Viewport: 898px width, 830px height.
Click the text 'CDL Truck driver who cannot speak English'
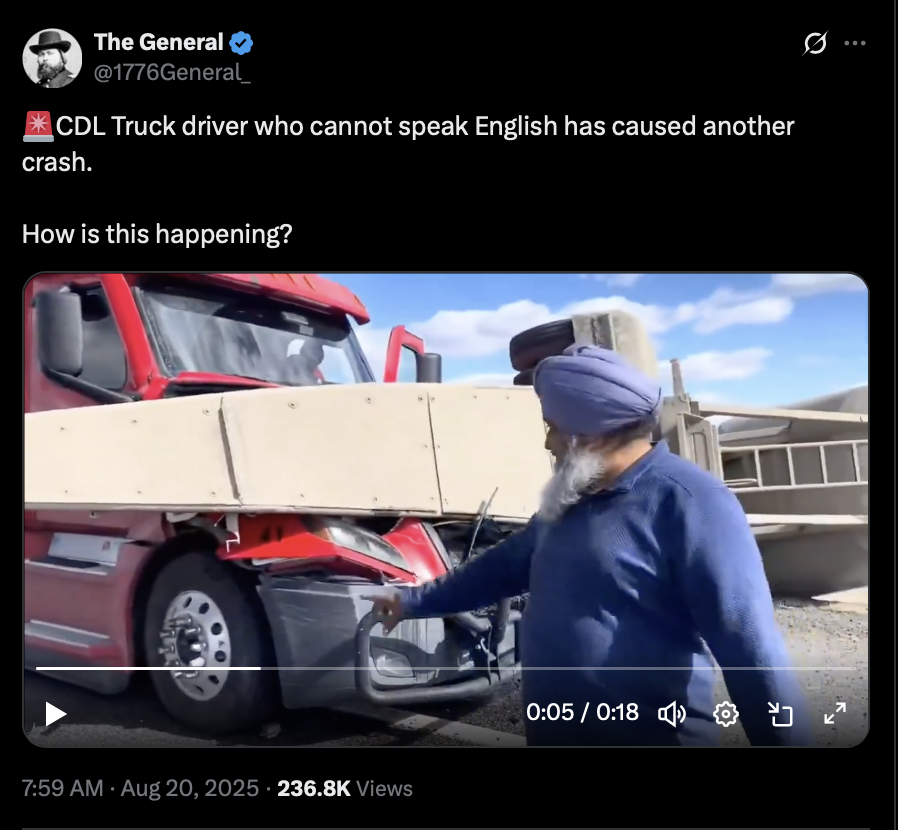[x=306, y=126]
